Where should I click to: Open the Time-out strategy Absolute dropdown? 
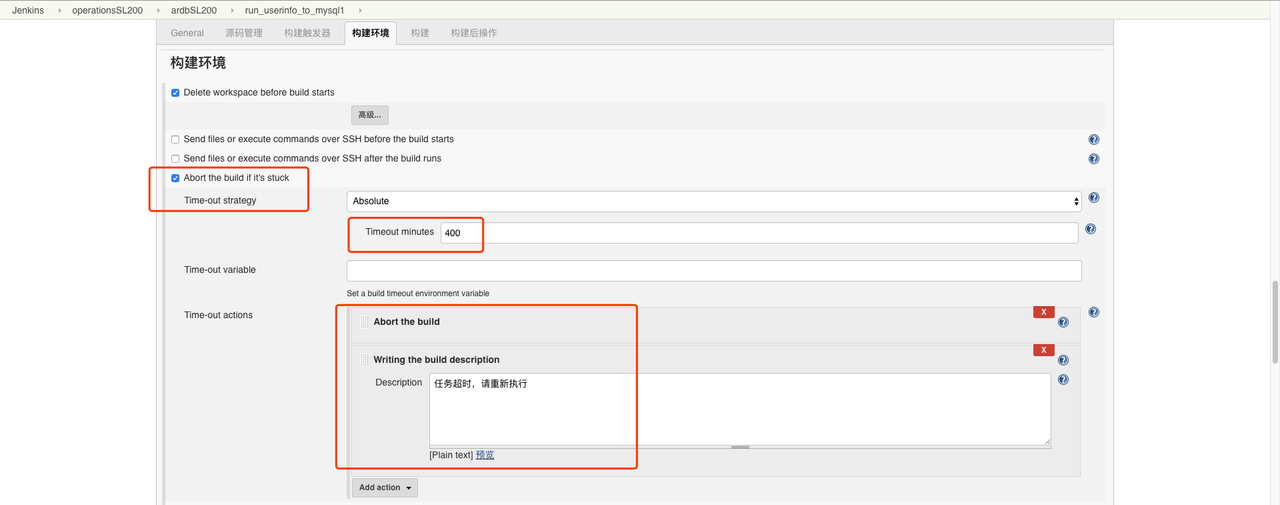coord(714,201)
